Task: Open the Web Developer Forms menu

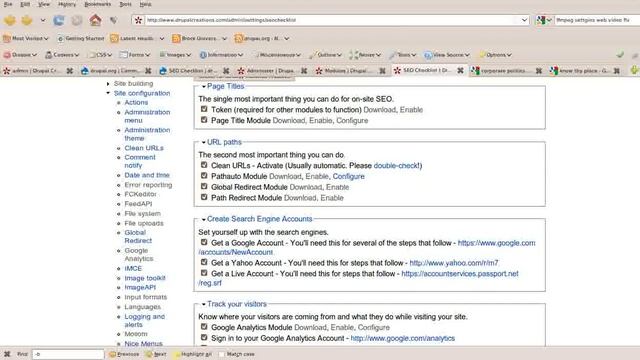Action: coord(135,55)
